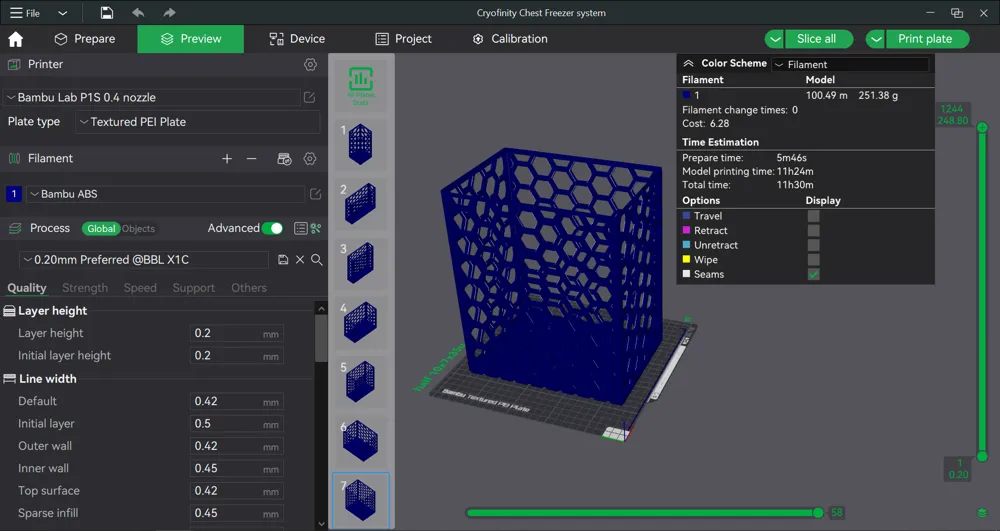Click the Sparse infill width field
Viewport: 1000px width, 531px height.
pos(237,513)
